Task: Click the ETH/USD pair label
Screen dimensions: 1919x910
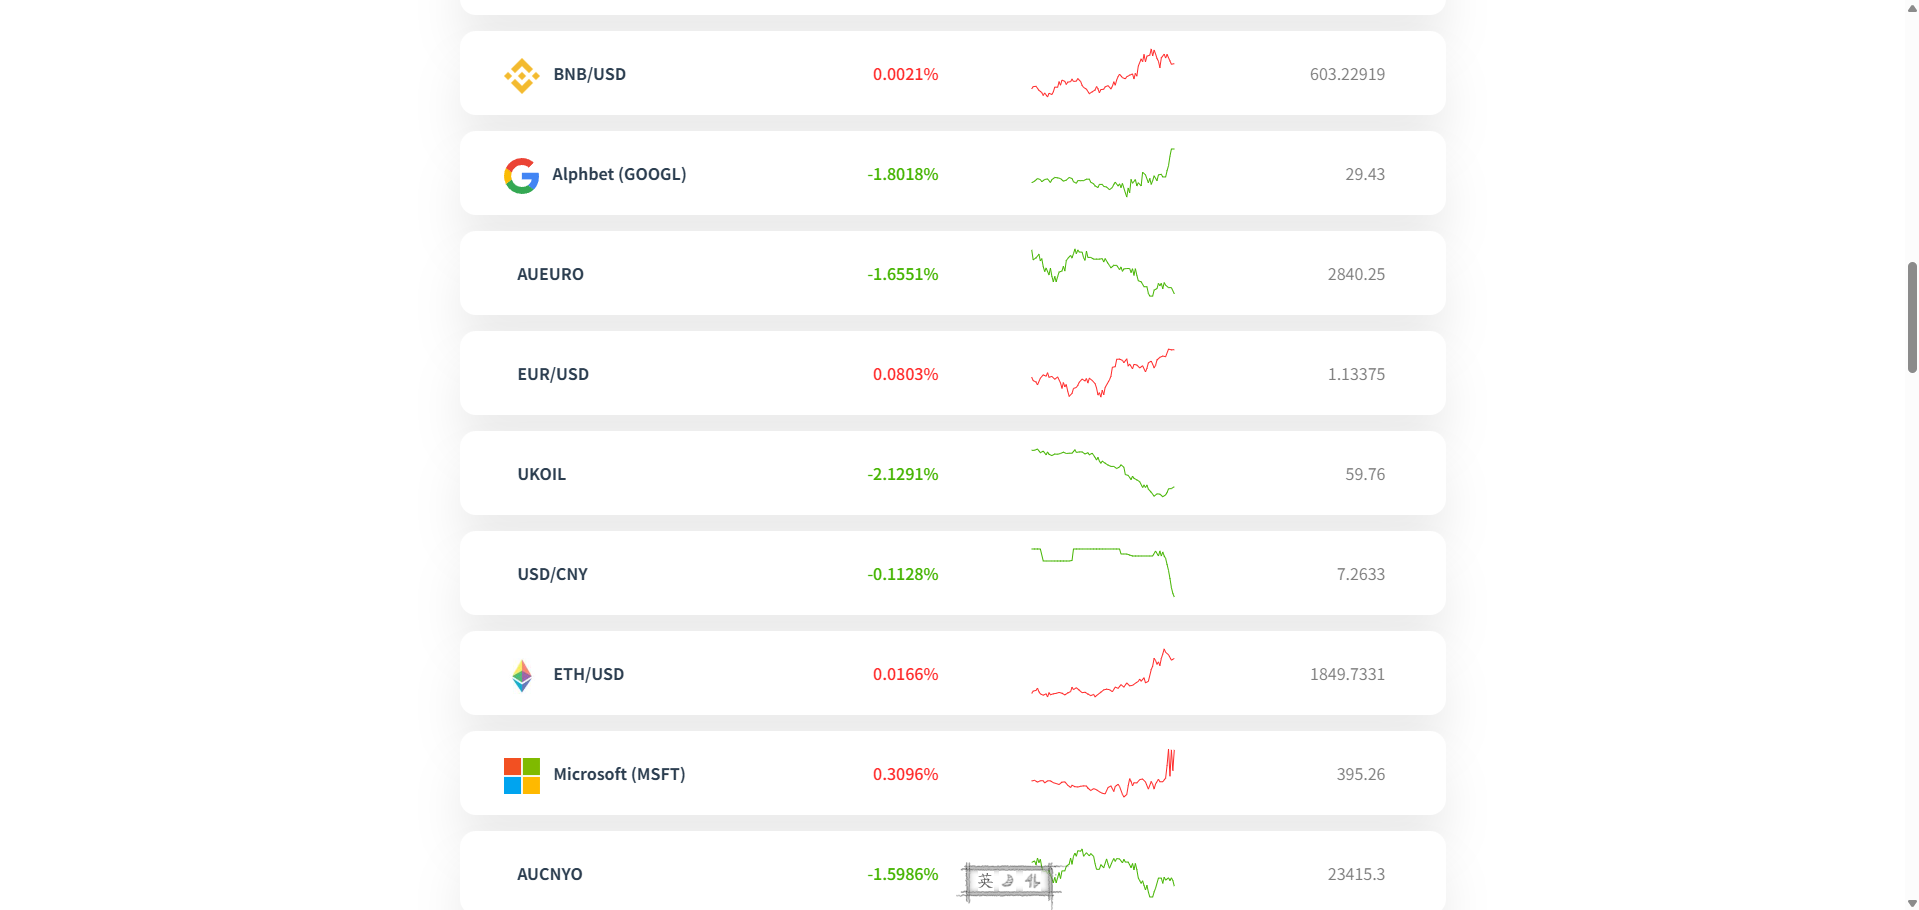Action: pos(588,674)
